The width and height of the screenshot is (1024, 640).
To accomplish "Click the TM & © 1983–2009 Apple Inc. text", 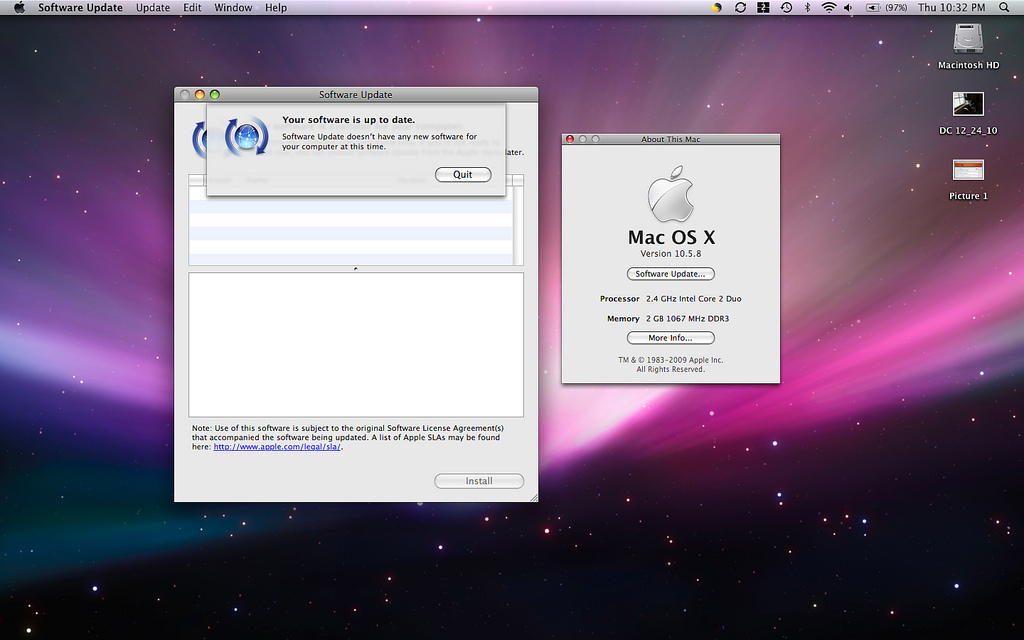I will pyautogui.click(x=671, y=360).
